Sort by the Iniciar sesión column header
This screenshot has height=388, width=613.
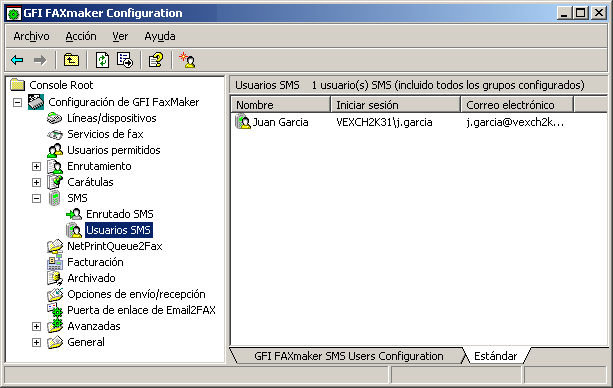(x=396, y=105)
